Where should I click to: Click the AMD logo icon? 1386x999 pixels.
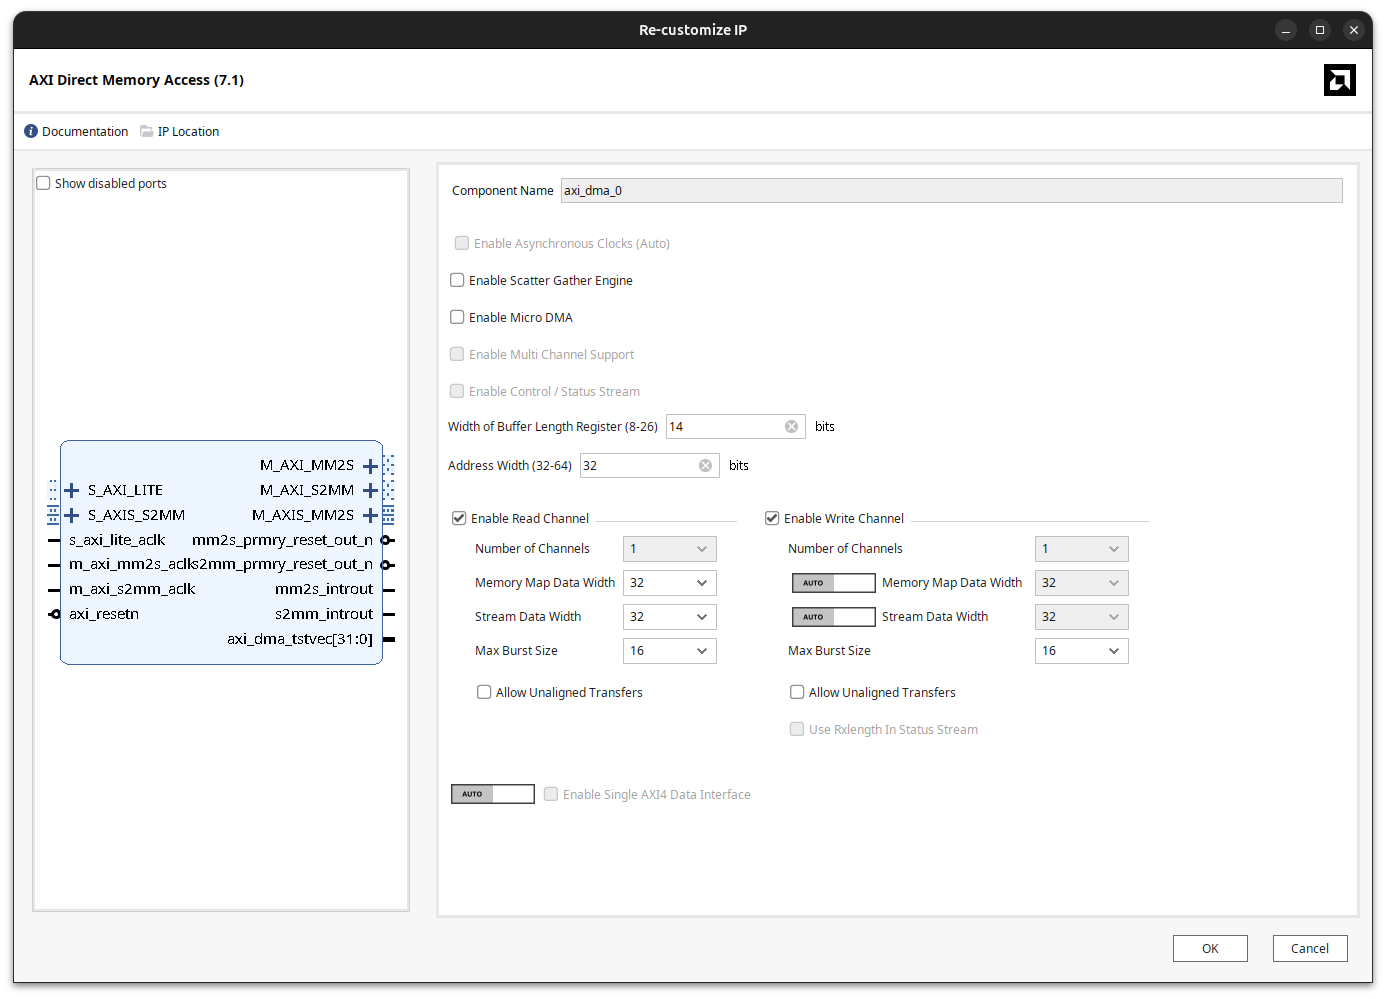(1339, 80)
